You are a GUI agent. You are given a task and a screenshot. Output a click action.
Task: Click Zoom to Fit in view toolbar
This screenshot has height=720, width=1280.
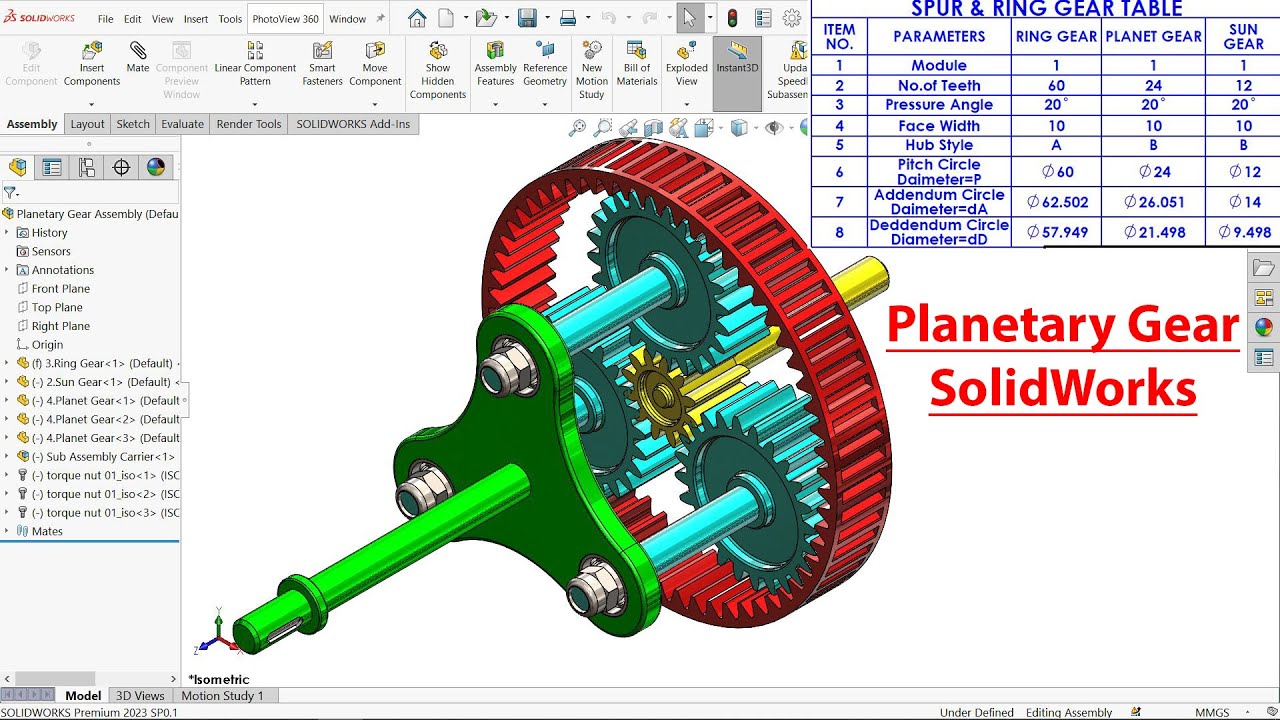577,127
